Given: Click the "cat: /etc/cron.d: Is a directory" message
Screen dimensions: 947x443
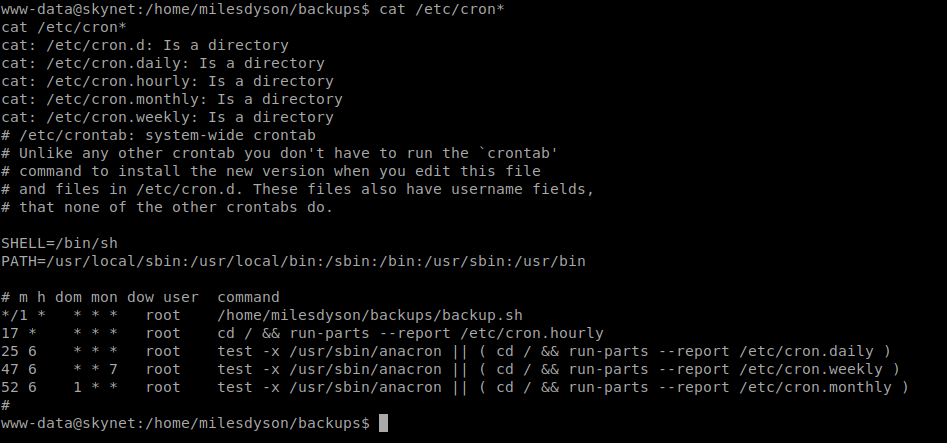Looking at the screenshot, I should [145, 46].
